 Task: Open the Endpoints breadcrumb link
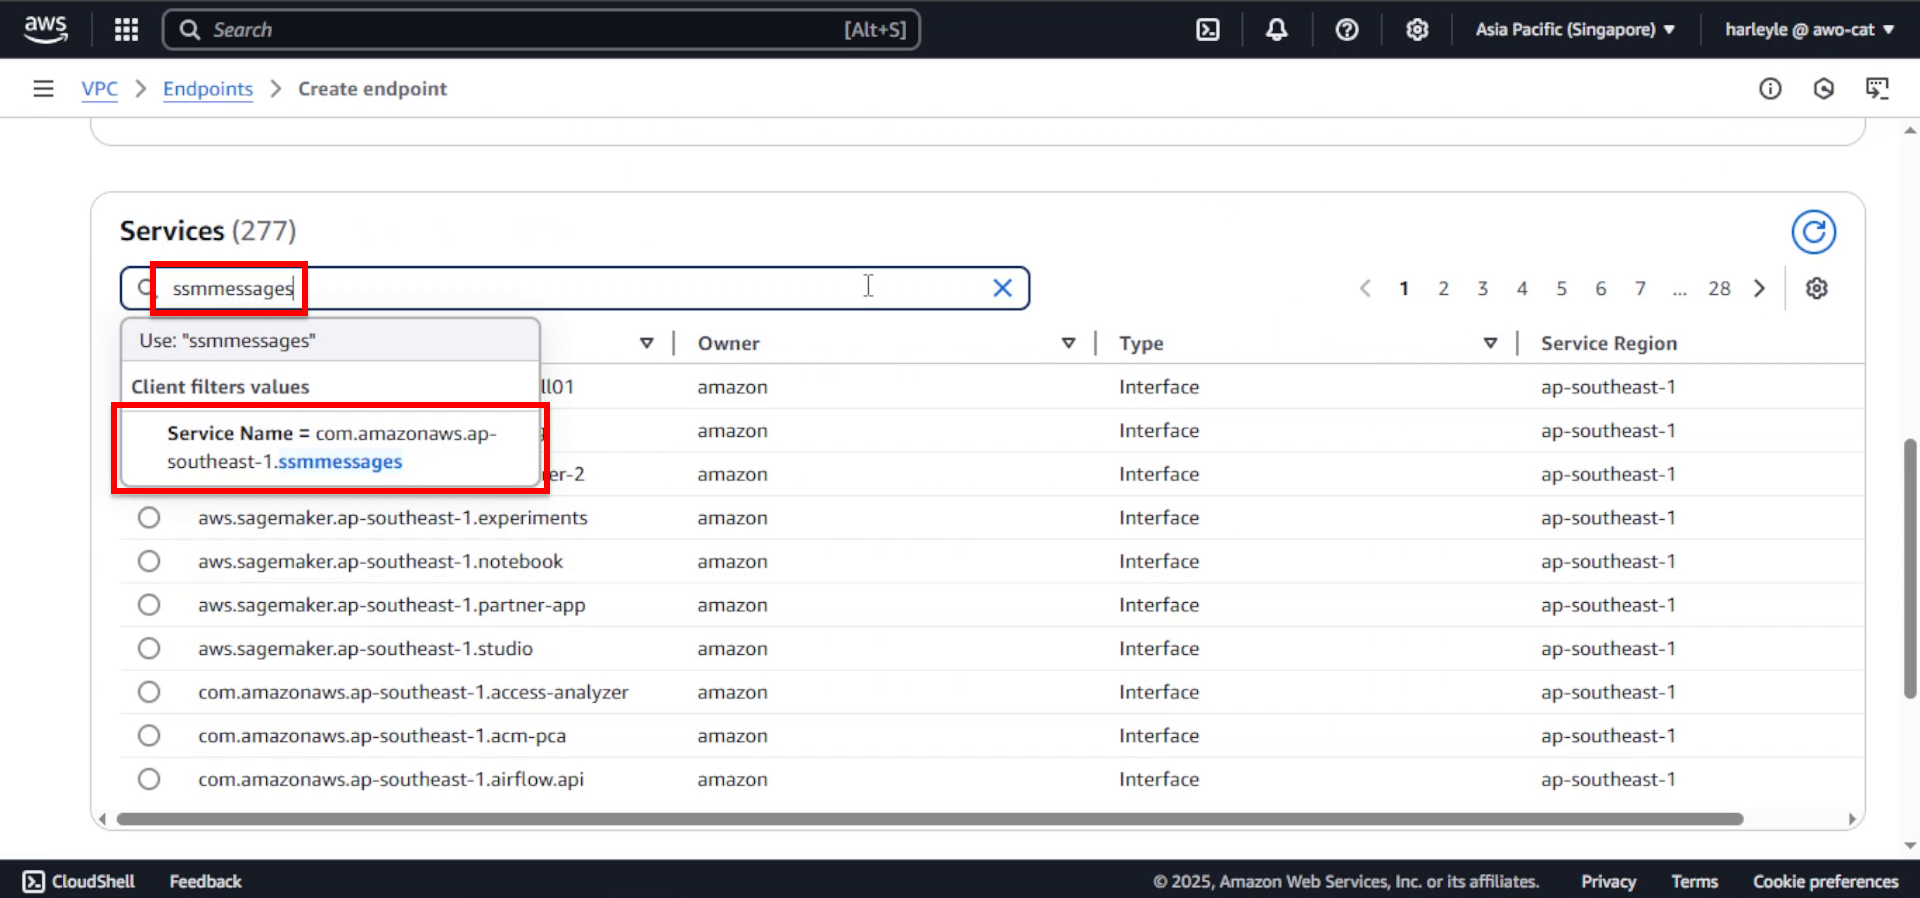[208, 89]
